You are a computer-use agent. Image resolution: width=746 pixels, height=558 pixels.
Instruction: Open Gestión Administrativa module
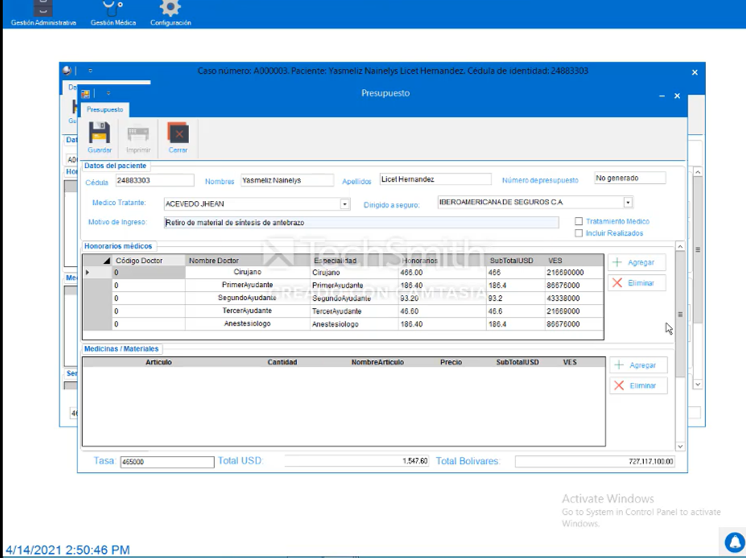pos(43,13)
